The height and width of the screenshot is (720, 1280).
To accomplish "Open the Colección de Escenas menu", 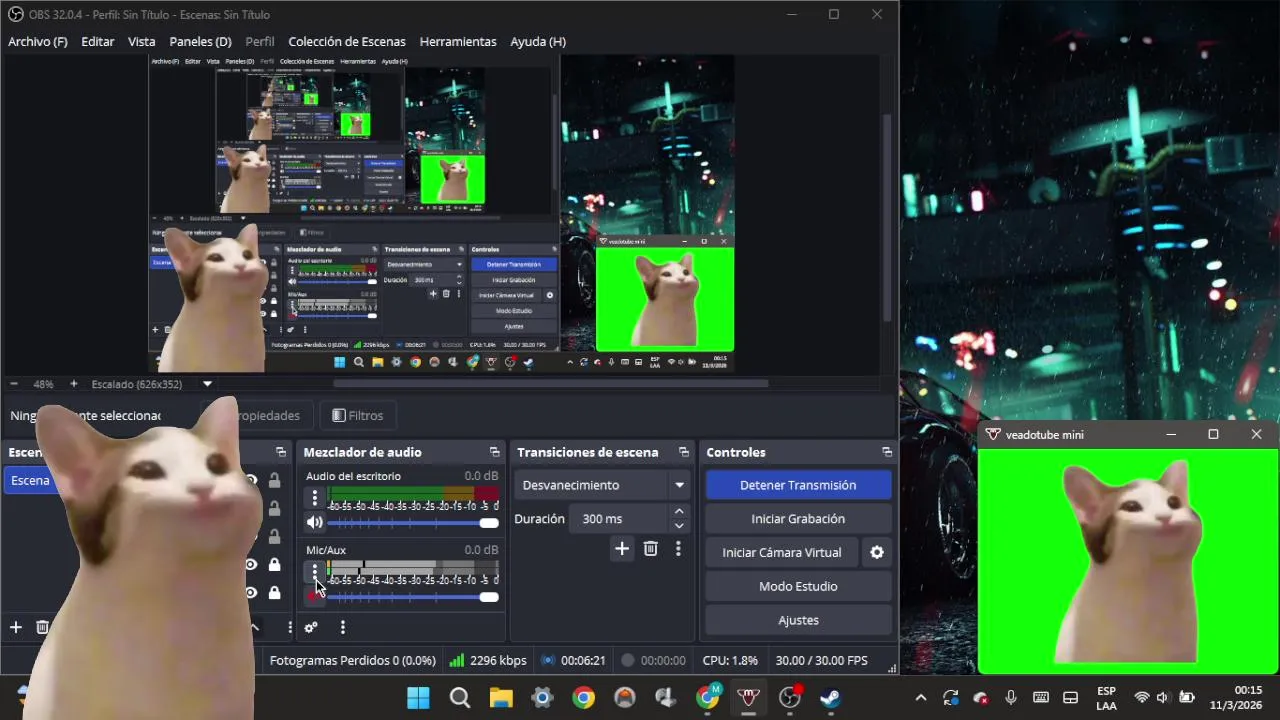I will pyautogui.click(x=347, y=41).
